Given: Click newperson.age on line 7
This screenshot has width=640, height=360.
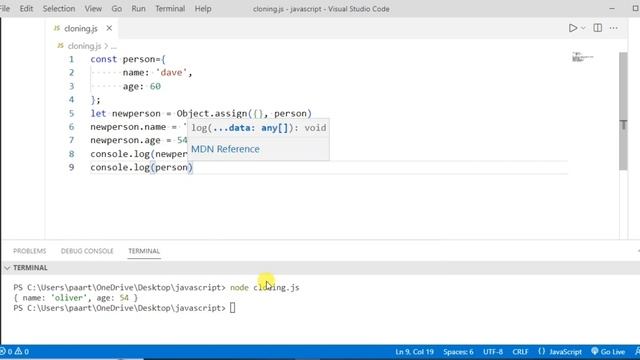Looking at the screenshot, I should point(125,140).
